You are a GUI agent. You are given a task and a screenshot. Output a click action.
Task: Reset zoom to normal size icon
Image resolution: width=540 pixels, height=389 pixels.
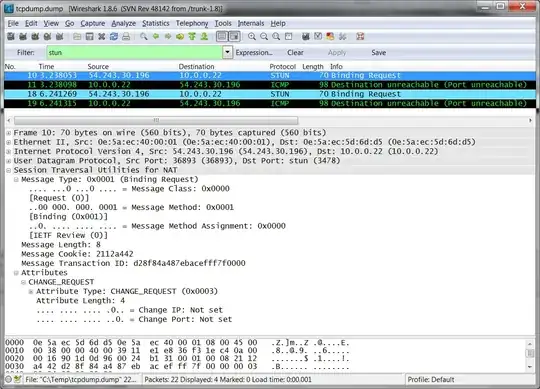point(276,36)
